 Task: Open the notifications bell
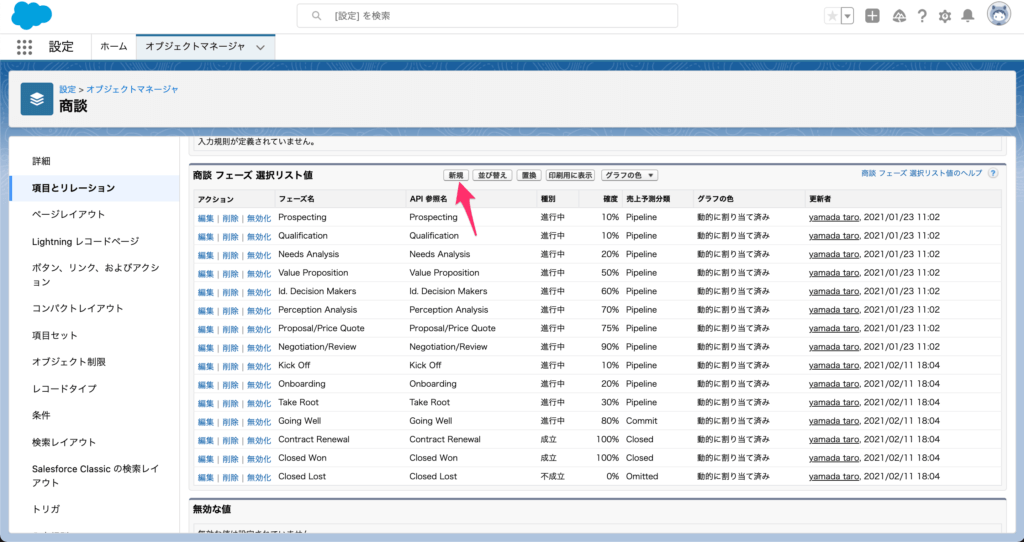(967, 16)
